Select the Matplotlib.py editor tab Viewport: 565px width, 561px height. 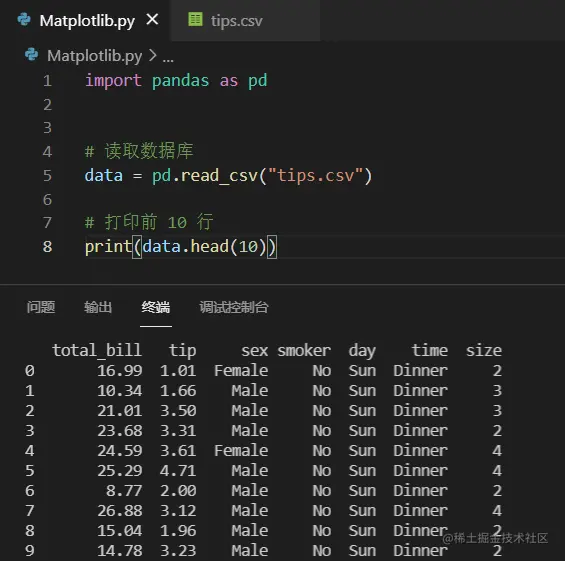[86, 21]
